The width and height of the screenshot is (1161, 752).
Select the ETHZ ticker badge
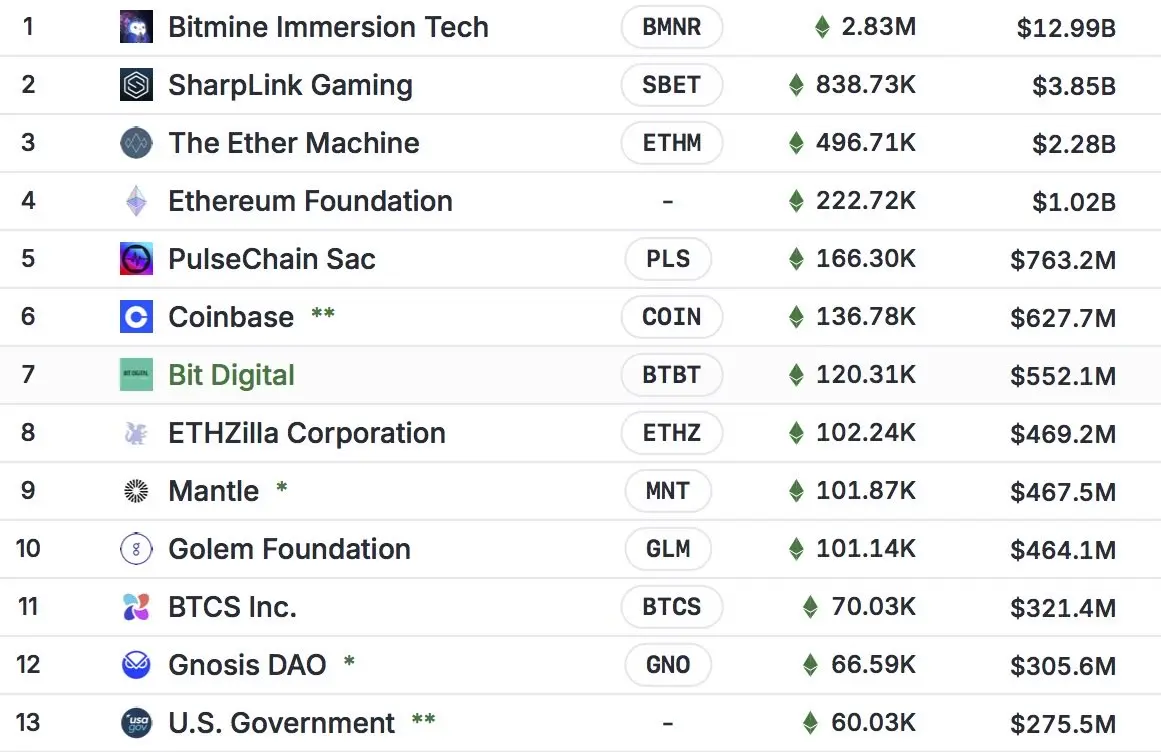pyautogui.click(x=671, y=433)
